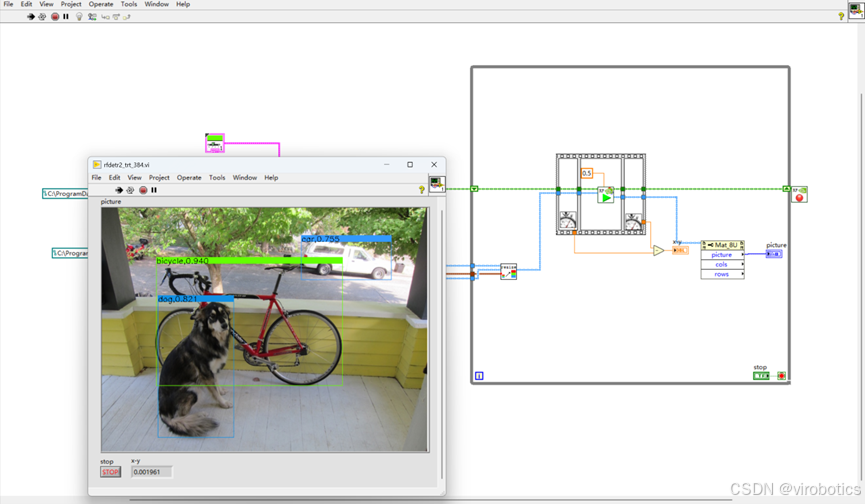The image size is (865, 504).
Task: Toggle Retain Wire Values button
Action: coord(92,17)
